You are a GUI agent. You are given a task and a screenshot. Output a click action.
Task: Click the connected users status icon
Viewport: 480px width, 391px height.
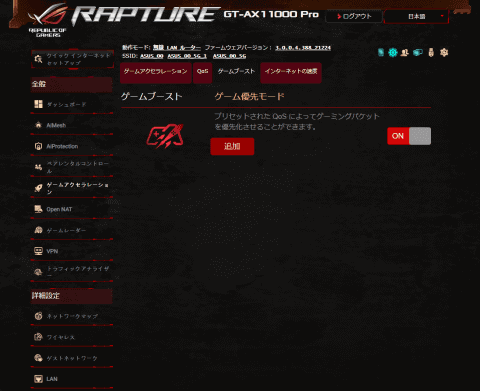(405, 52)
